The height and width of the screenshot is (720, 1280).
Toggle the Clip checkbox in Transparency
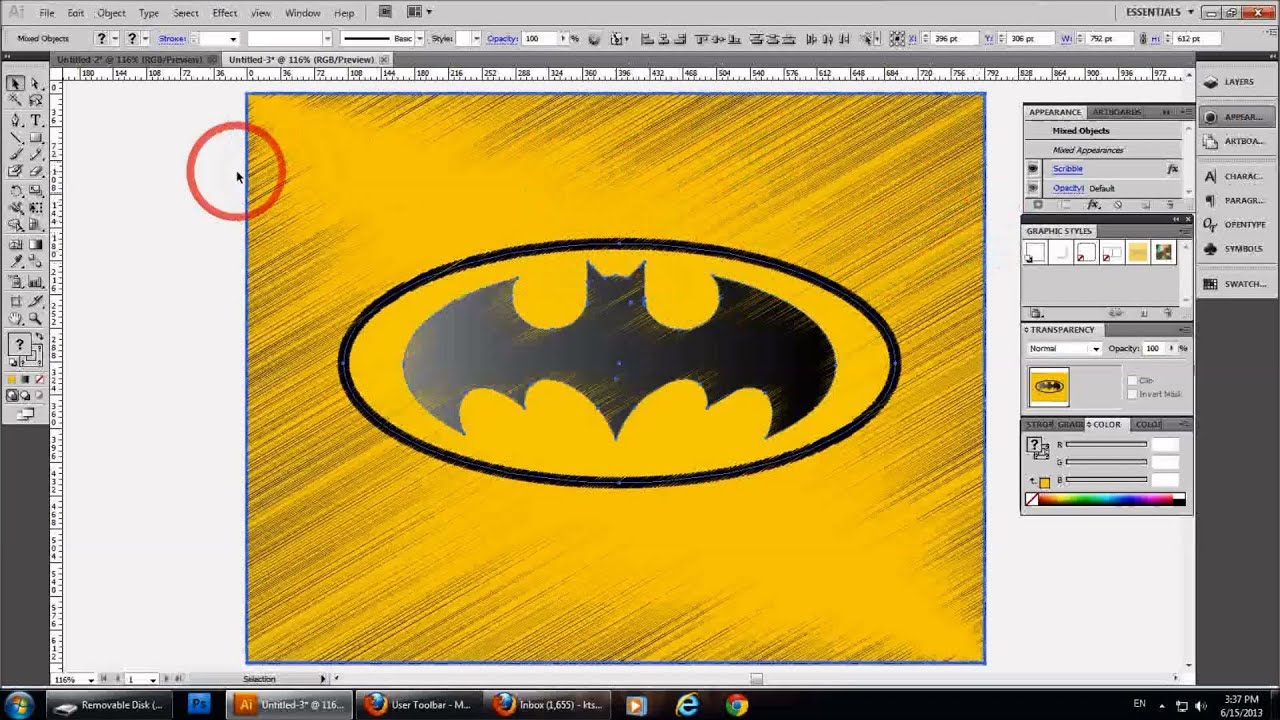pyautogui.click(x=1132, y=381)
